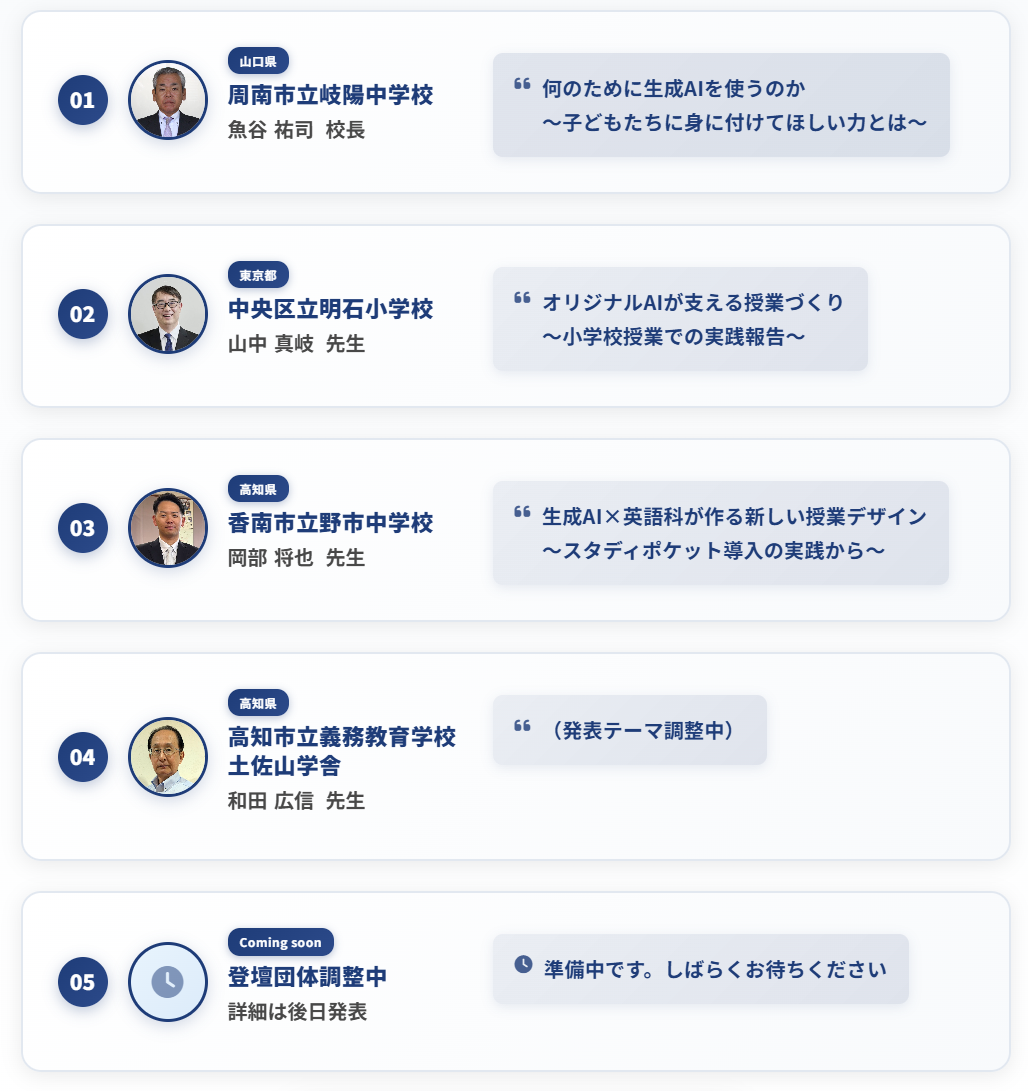Open 魚谷 祐司 校長's profile photo
The height and width of the screenshot is (1091, 1028).
168,100
